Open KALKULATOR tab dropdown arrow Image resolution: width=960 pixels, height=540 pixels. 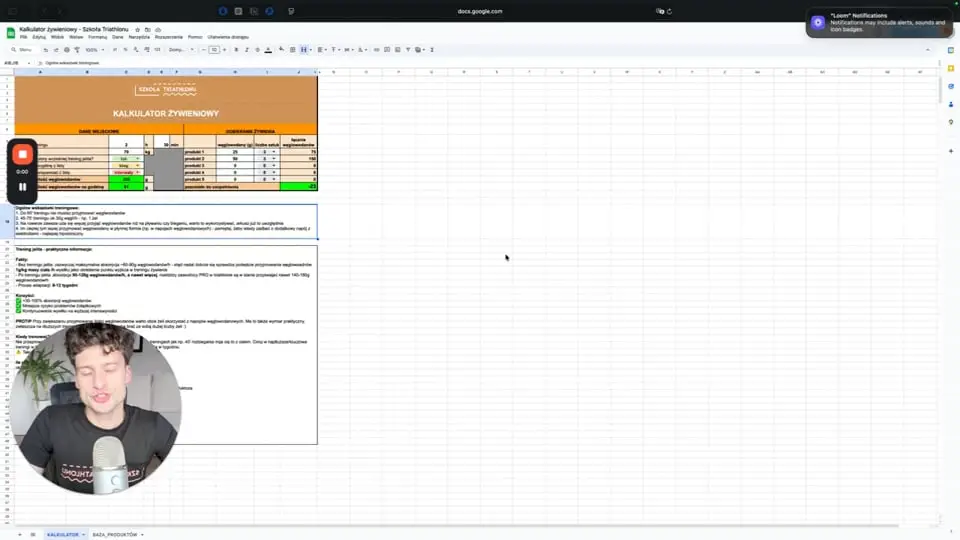[x=83, y=534]
